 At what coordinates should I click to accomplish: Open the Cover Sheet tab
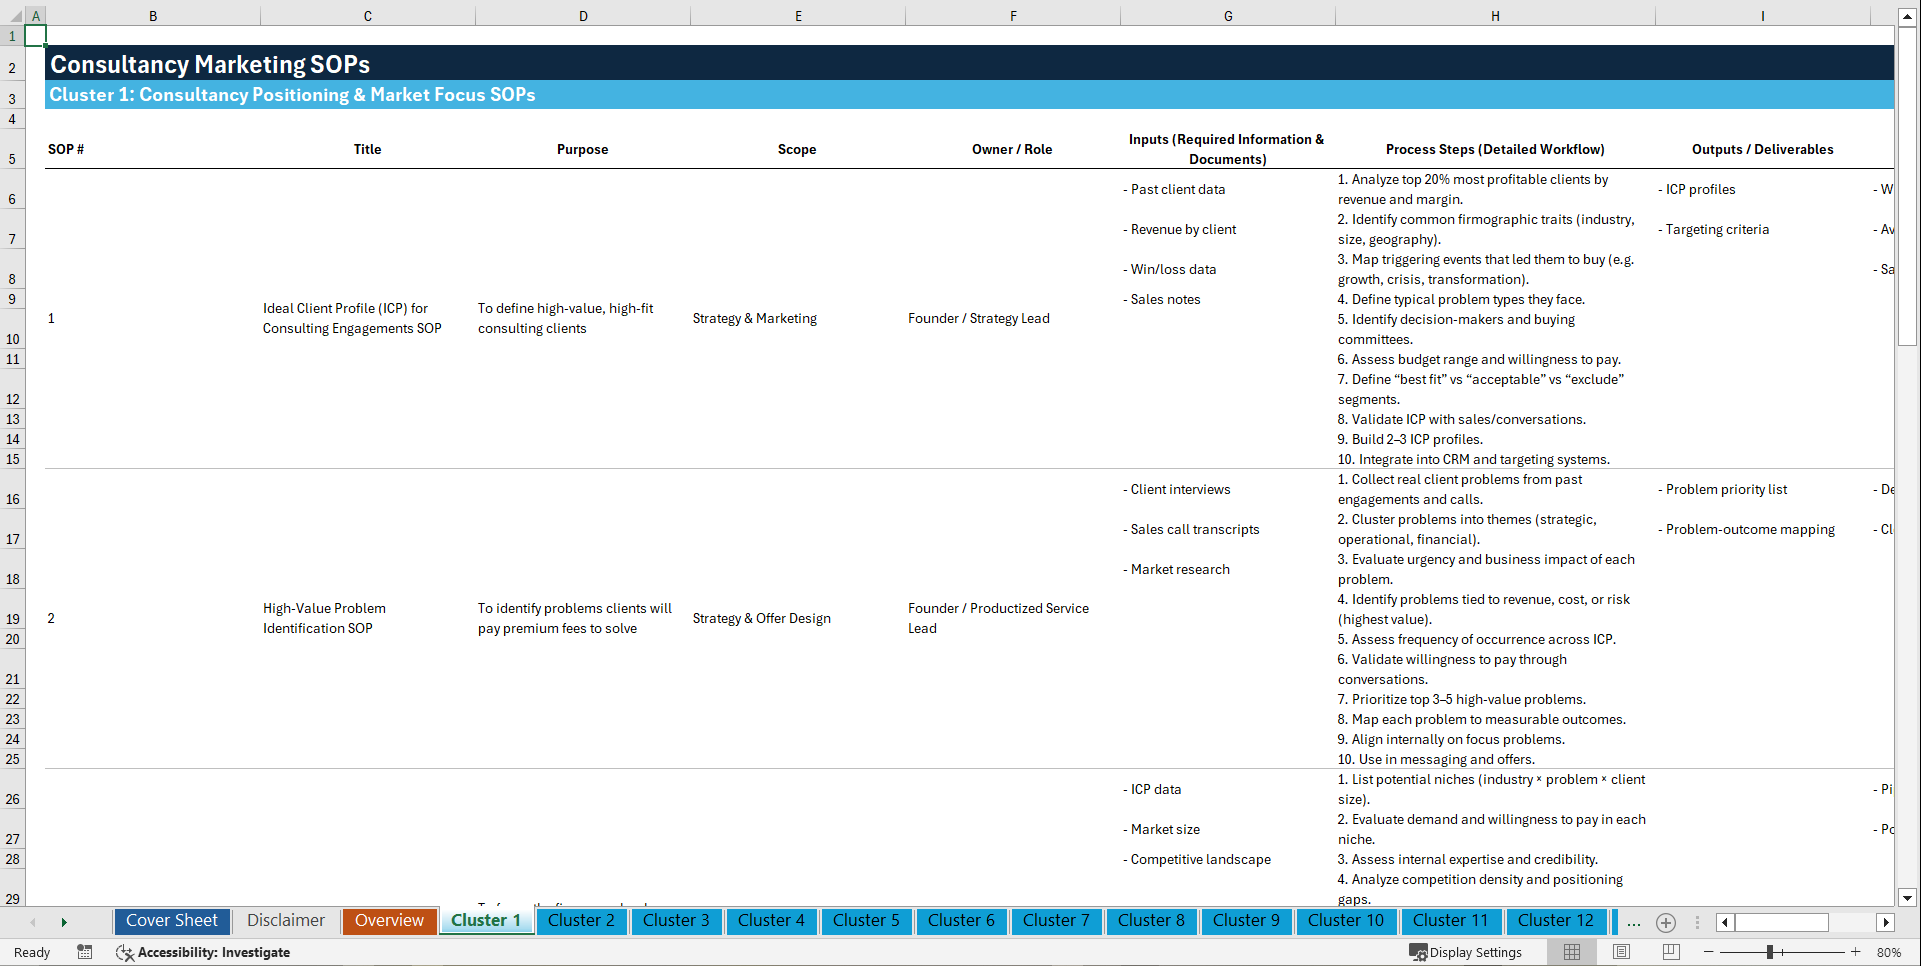click(x=171, y=921)
